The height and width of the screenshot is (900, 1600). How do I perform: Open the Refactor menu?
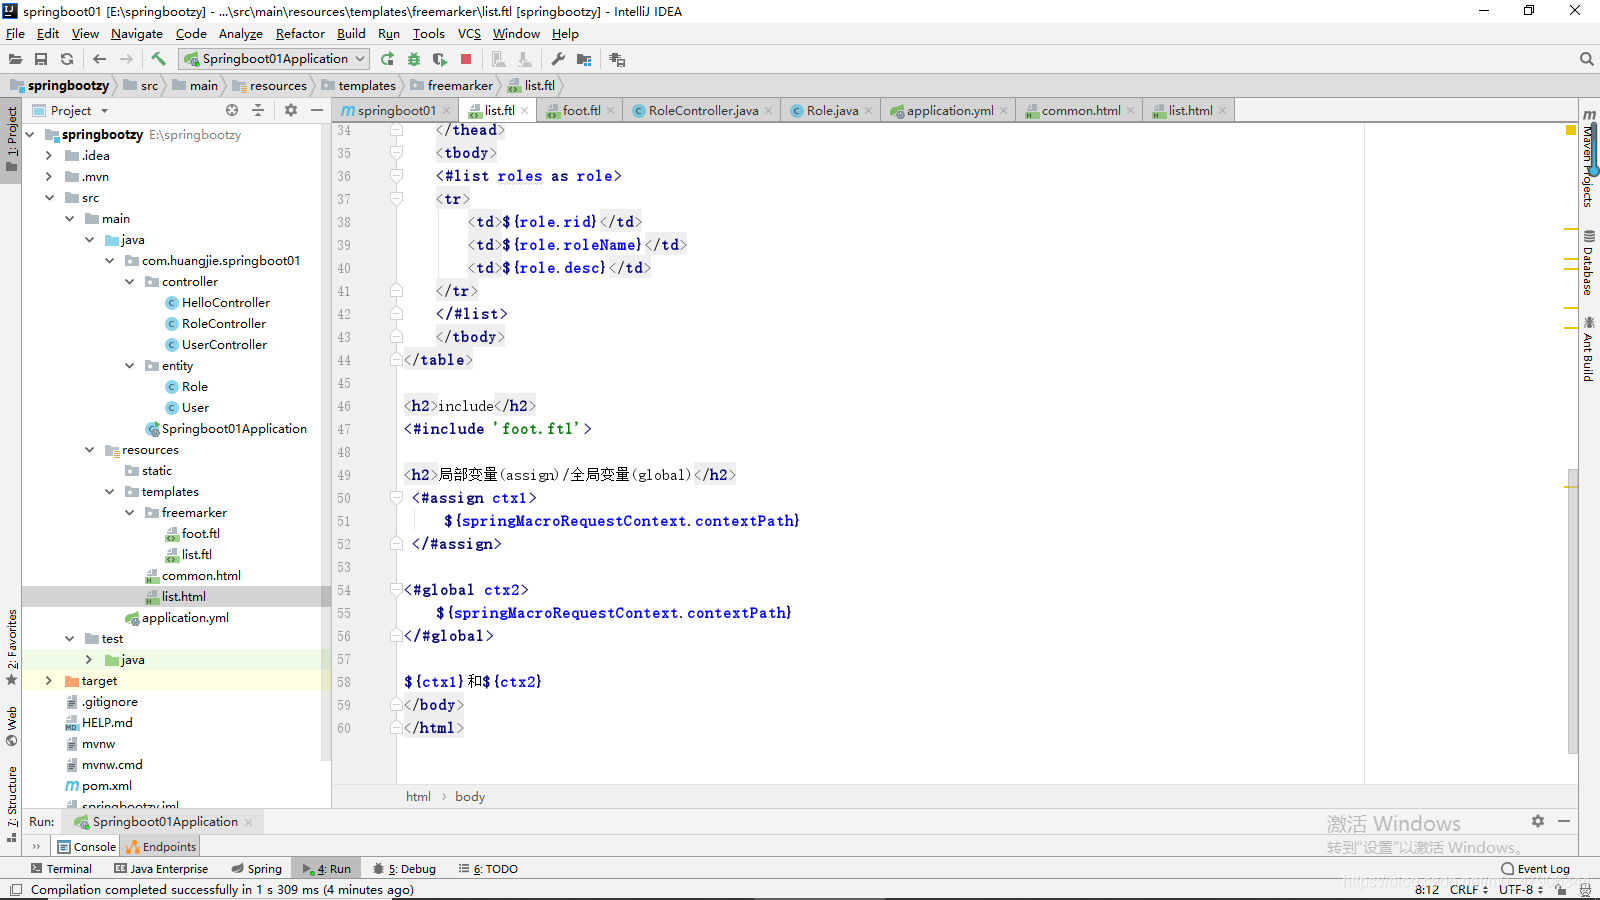[x=300, y=33]
